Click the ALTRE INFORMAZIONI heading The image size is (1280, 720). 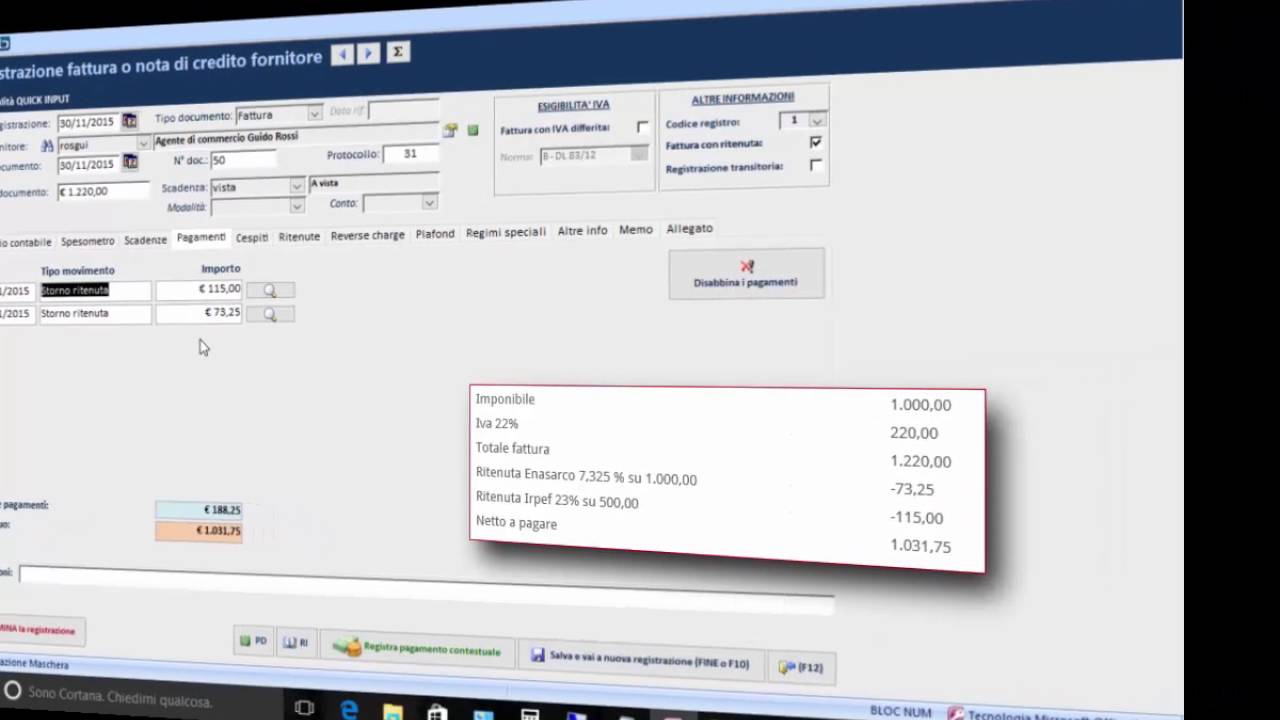pyautogui.click(x=743, y=98)
